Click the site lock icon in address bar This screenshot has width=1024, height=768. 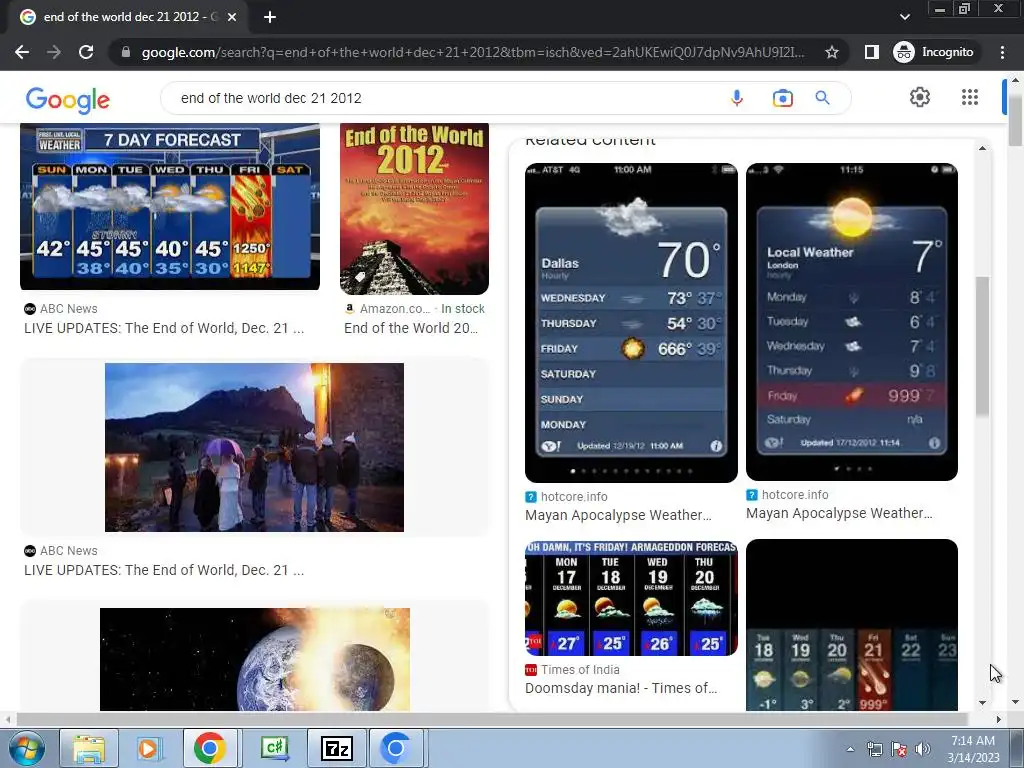coord(126,52)
